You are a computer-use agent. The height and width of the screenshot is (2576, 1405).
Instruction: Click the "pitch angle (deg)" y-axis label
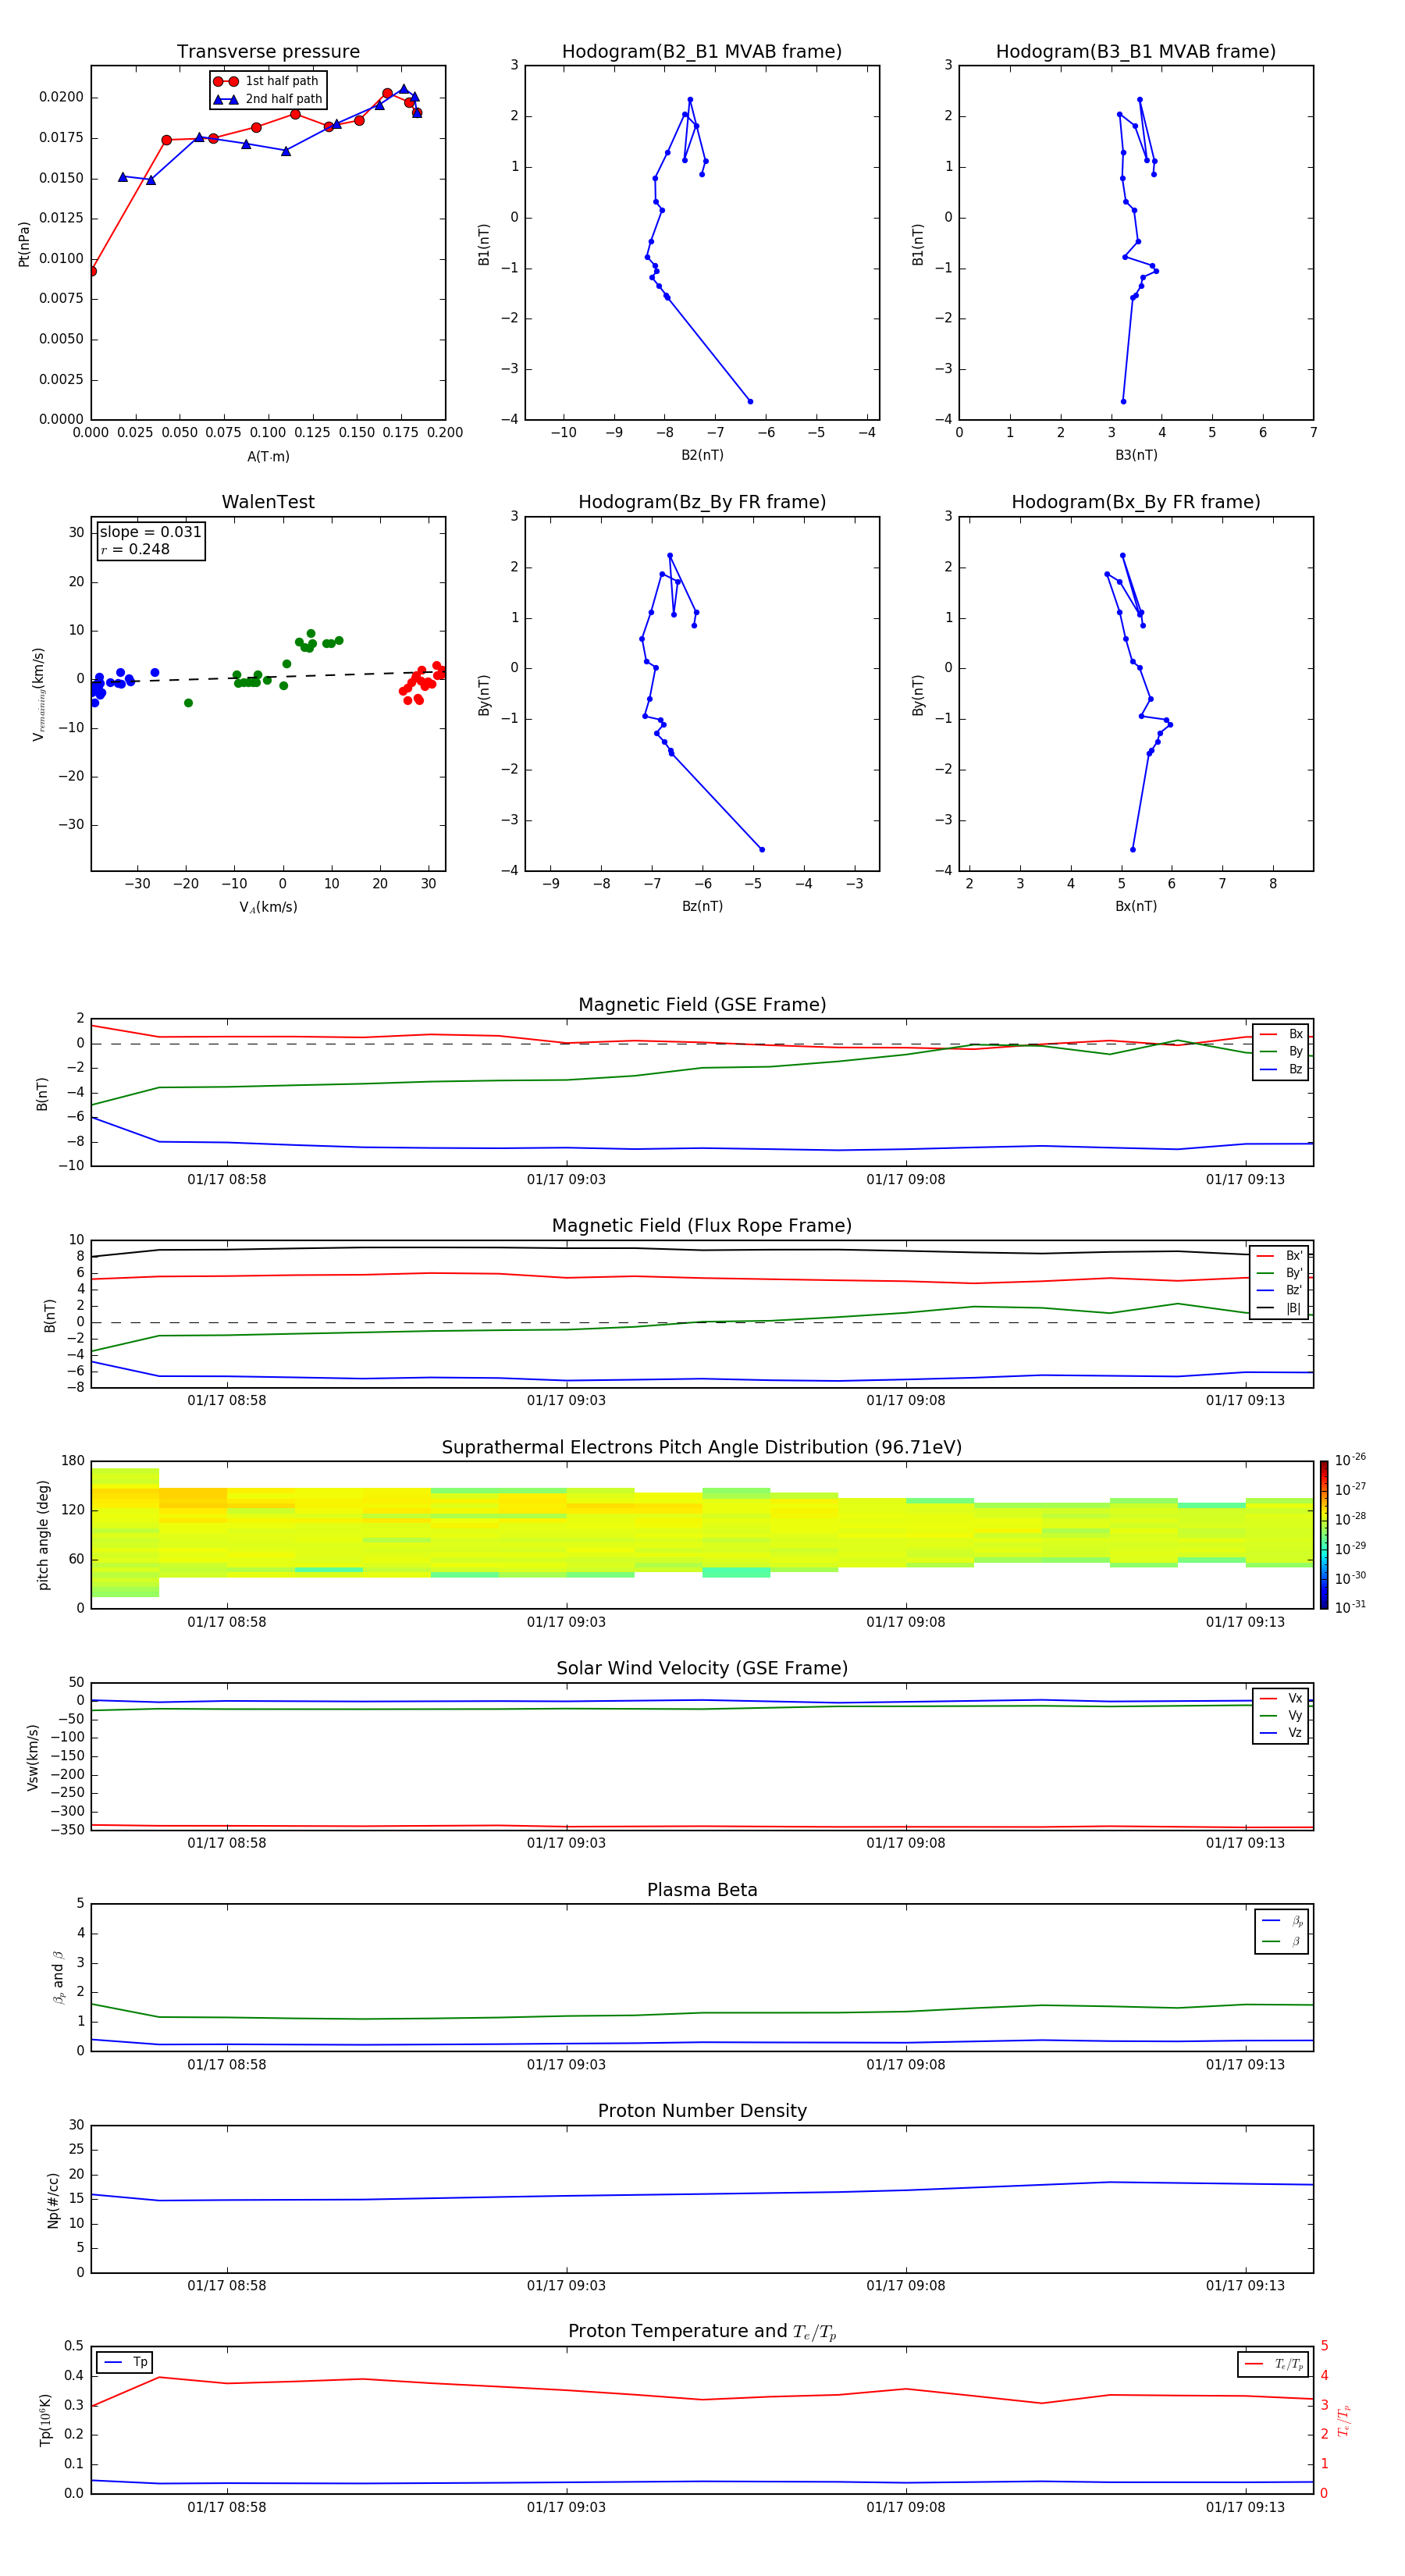tap(43, 1535)
